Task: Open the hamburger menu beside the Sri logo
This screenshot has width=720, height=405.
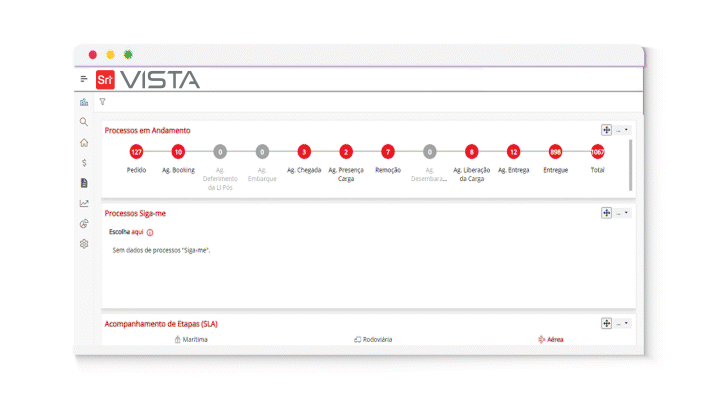Action: pos(84,79)
